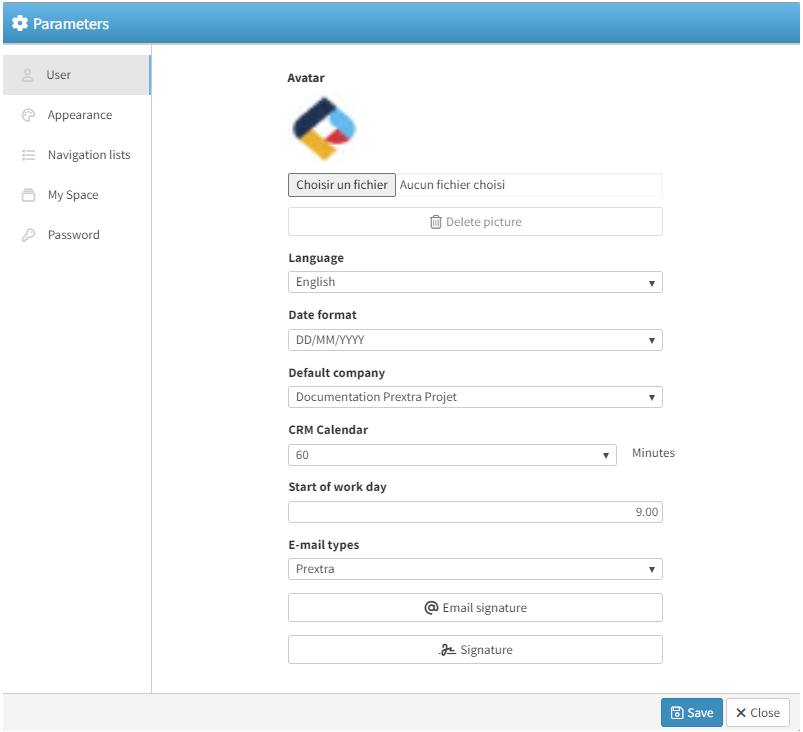Click the floppy disk icon on Save
The height and width of the screenshot is (732, 803).
[677, 713]
